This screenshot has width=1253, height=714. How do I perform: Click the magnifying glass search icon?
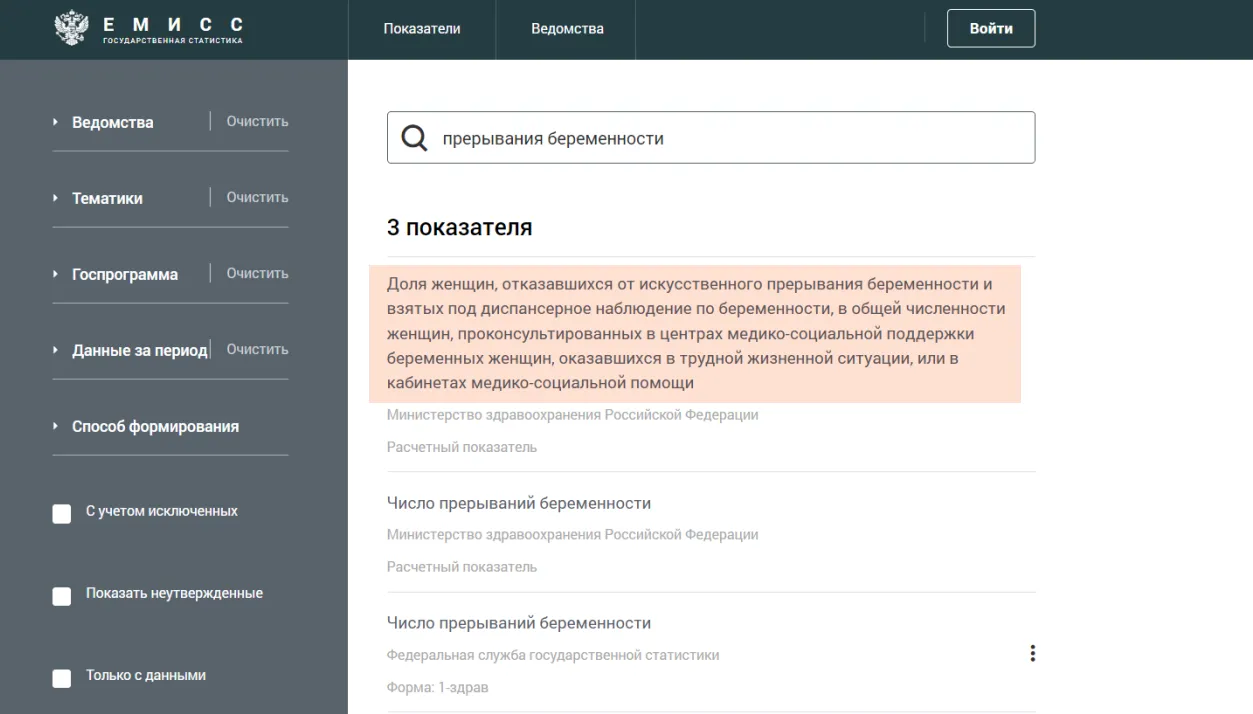(x=414, y=138)
